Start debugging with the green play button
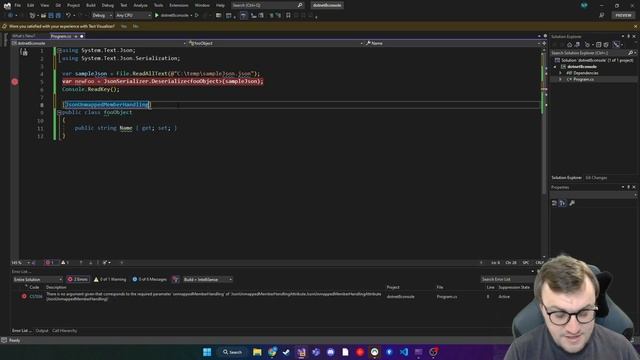The image size is (640, 360). point(157,16)
